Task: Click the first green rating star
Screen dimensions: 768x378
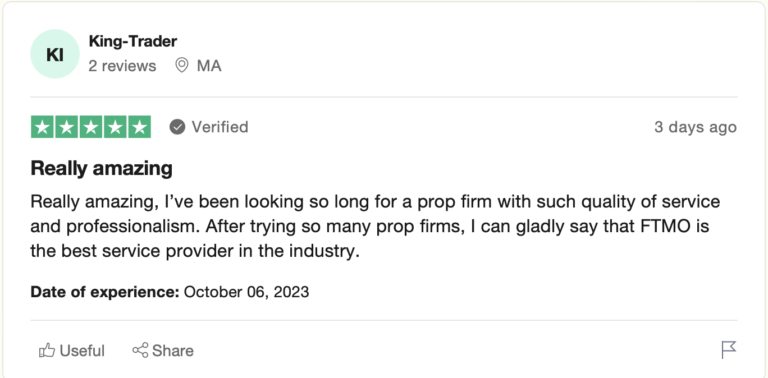Action: (43, 127)
